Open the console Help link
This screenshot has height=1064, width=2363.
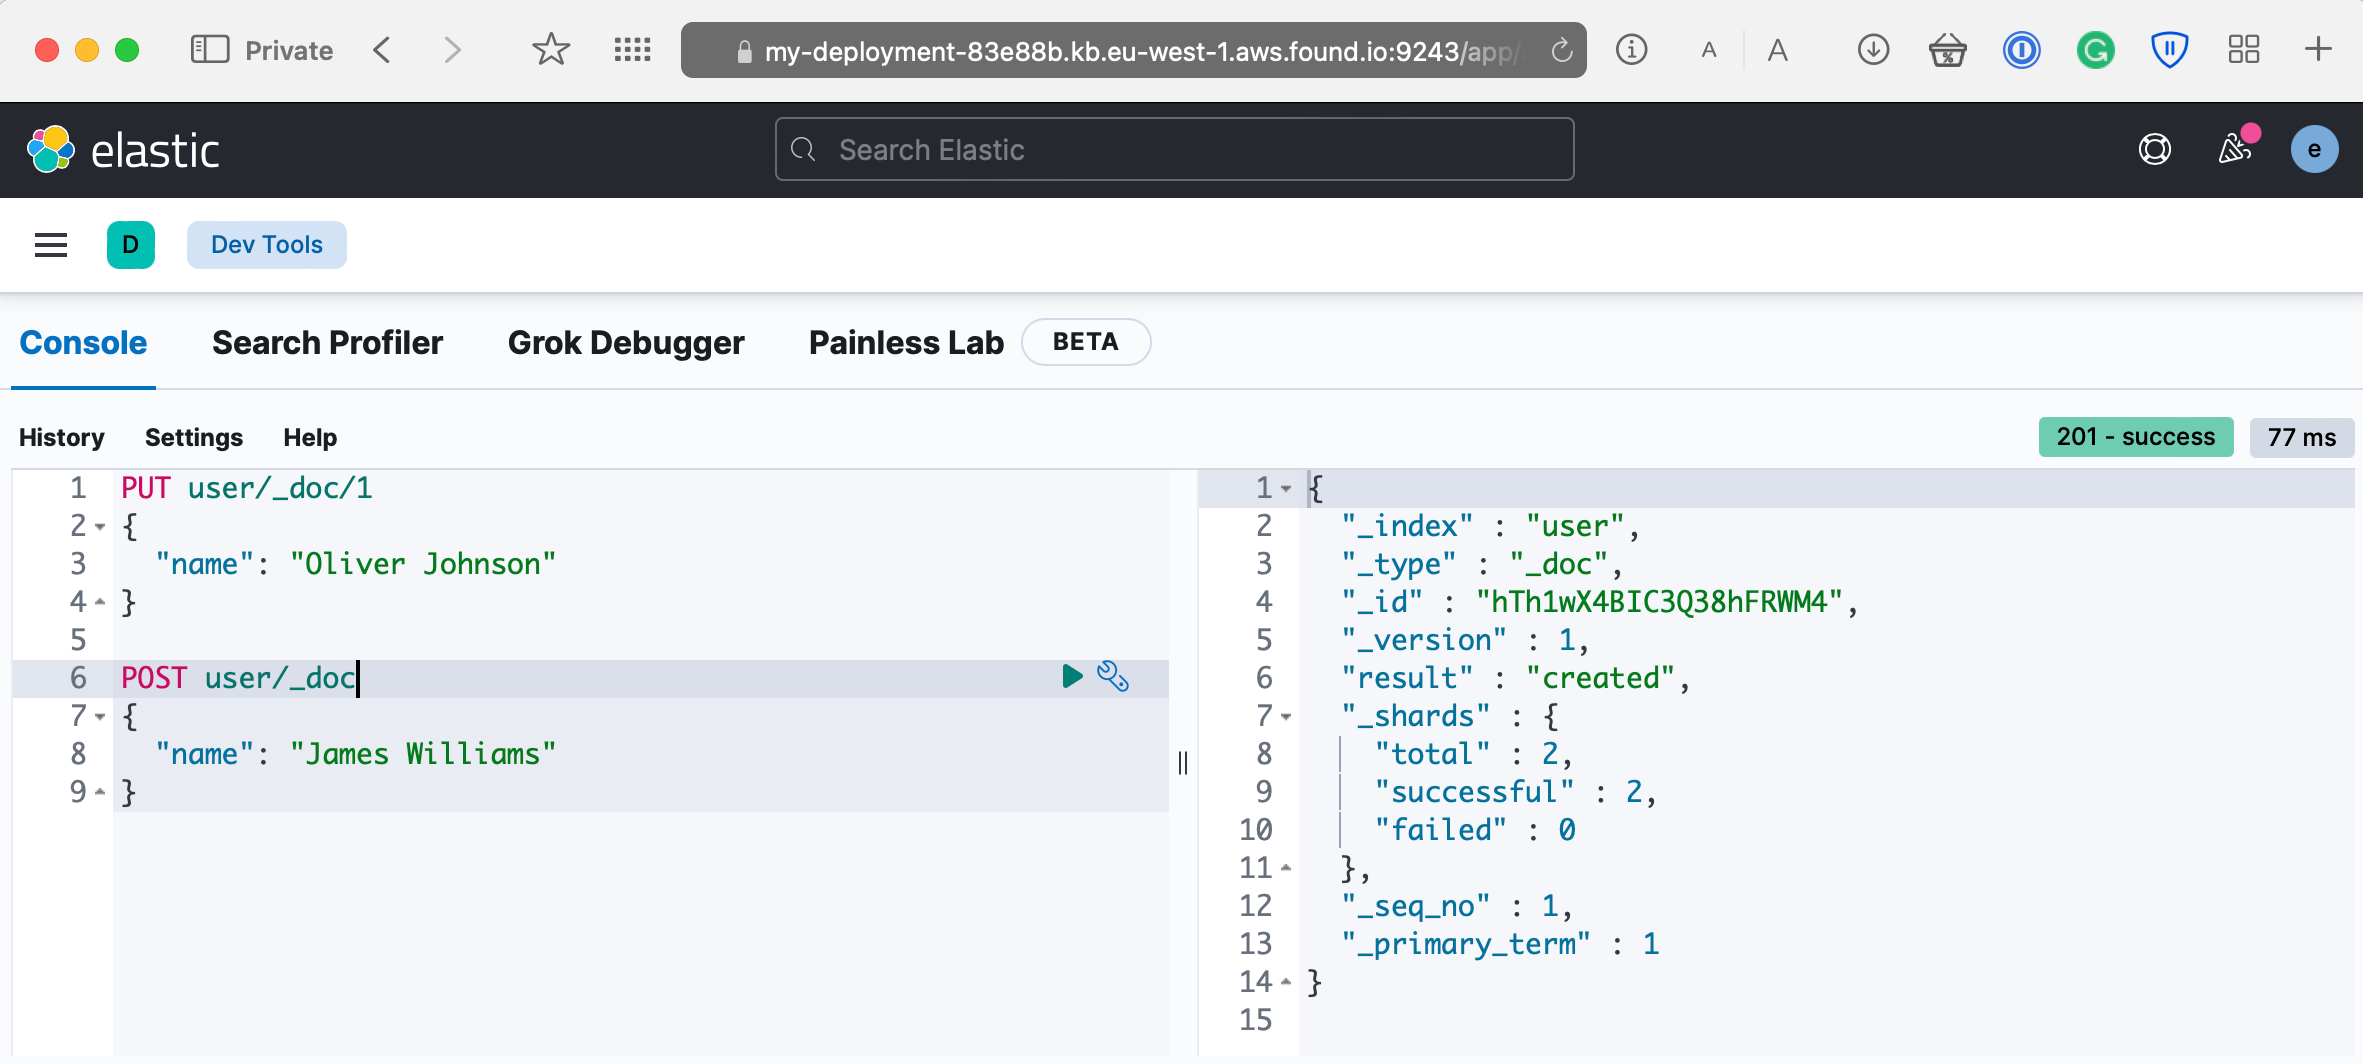pyautogui.click(x=310, y=437)
